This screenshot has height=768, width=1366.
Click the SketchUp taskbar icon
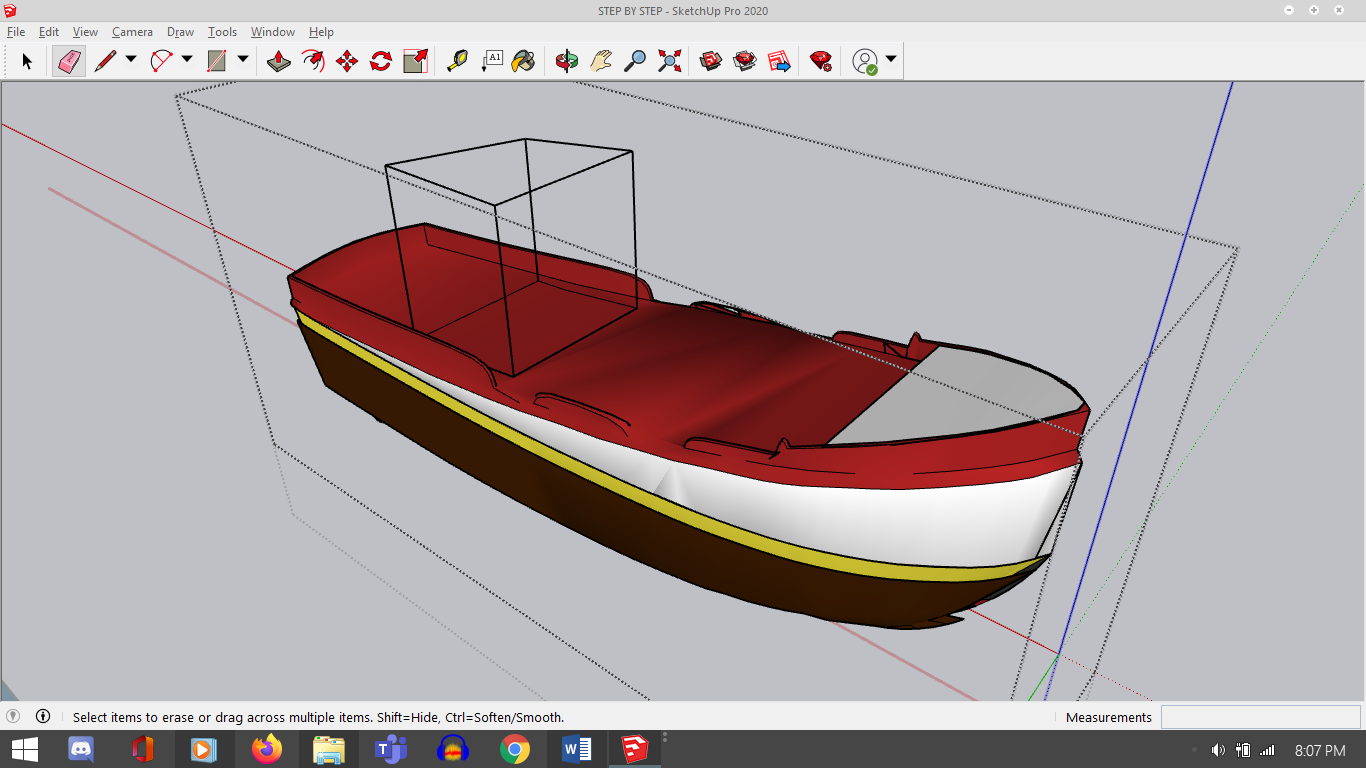pyautogui.click(x=633, y=749)
